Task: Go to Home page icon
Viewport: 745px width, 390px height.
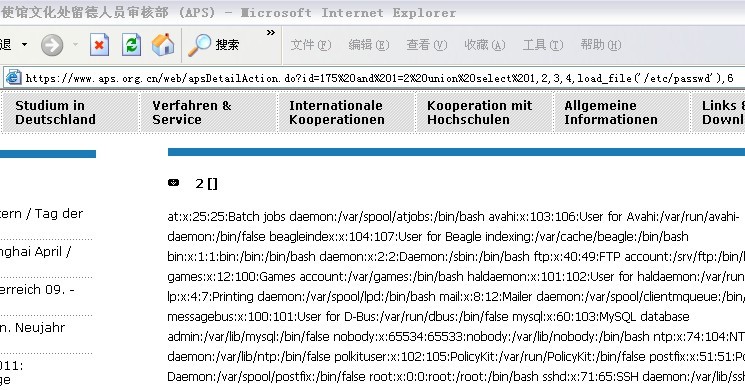Action: (163, 45)
